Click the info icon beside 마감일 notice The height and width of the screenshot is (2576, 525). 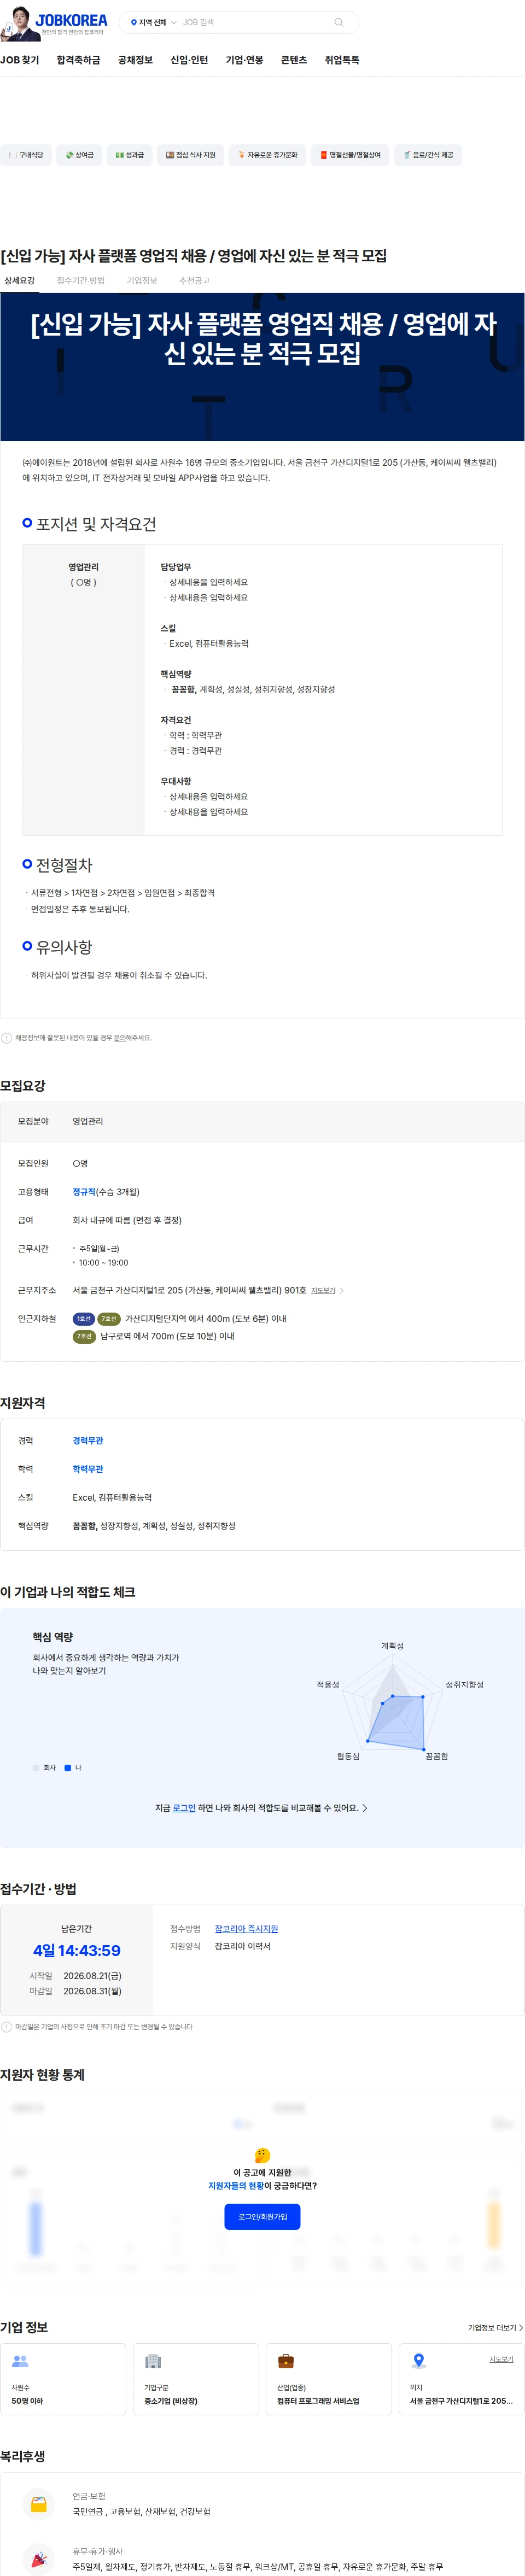pyautogui.click(x=7, y=2027)
